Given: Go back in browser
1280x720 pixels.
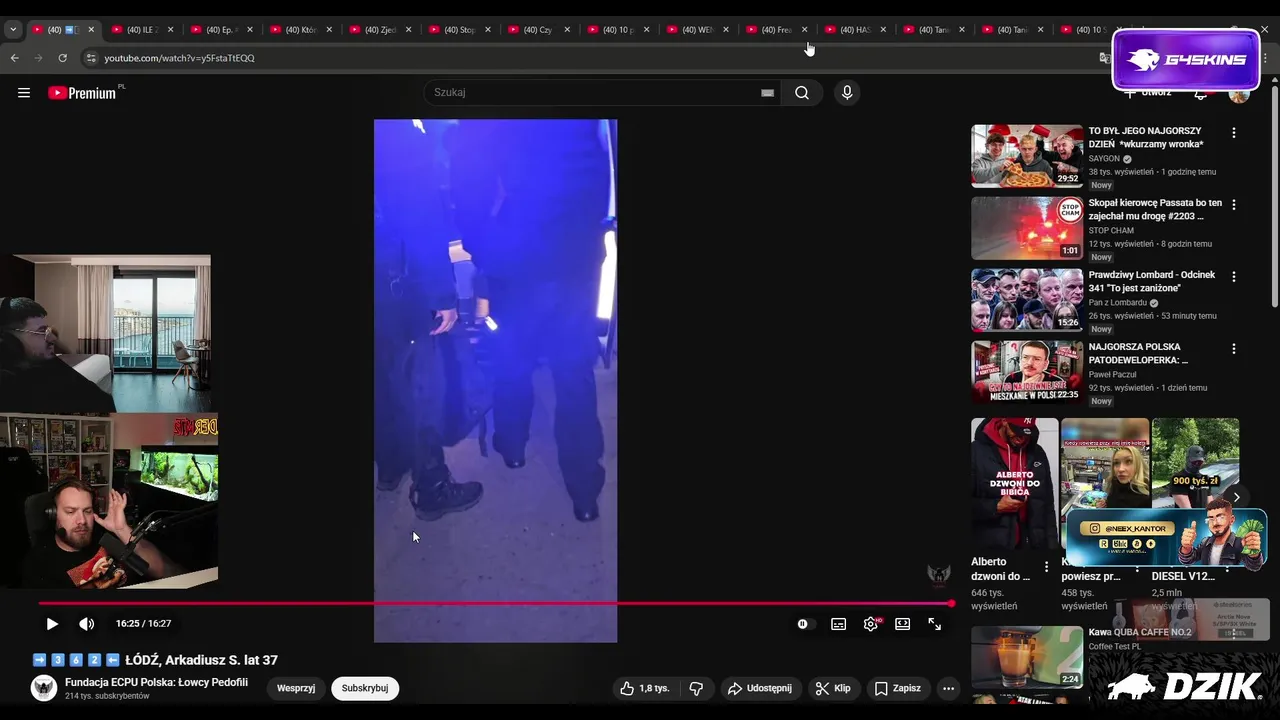Looking at the screenshot, I should 15,58.
